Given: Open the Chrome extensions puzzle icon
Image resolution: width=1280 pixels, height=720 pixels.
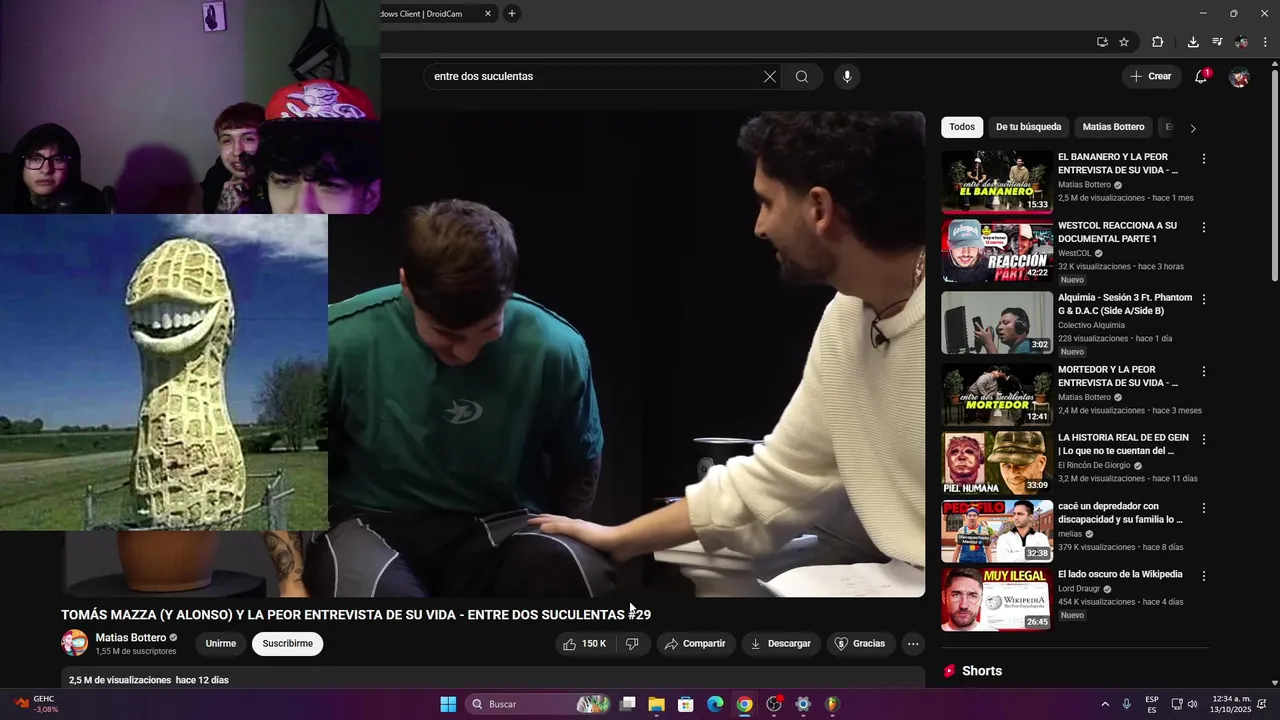Looking at the screenshot, I should click(x=1158, y=42).
